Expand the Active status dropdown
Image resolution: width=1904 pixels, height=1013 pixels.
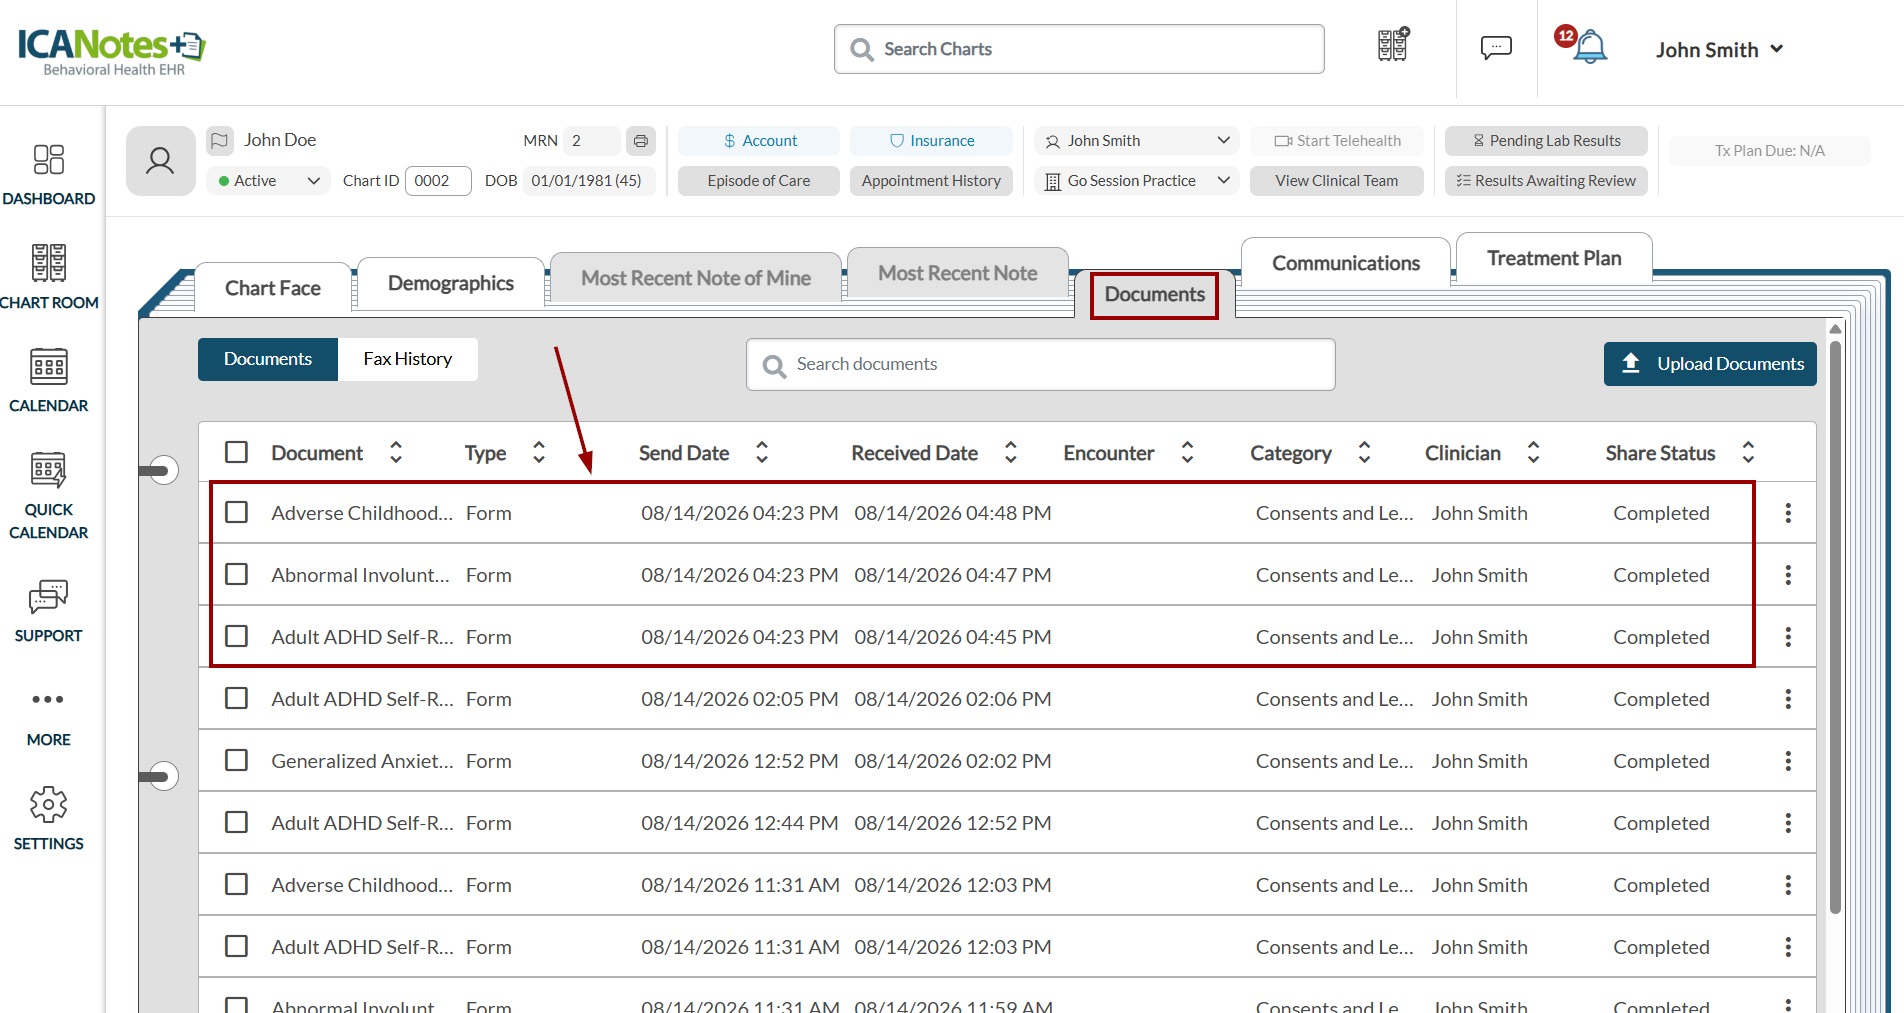pos(268,181)
